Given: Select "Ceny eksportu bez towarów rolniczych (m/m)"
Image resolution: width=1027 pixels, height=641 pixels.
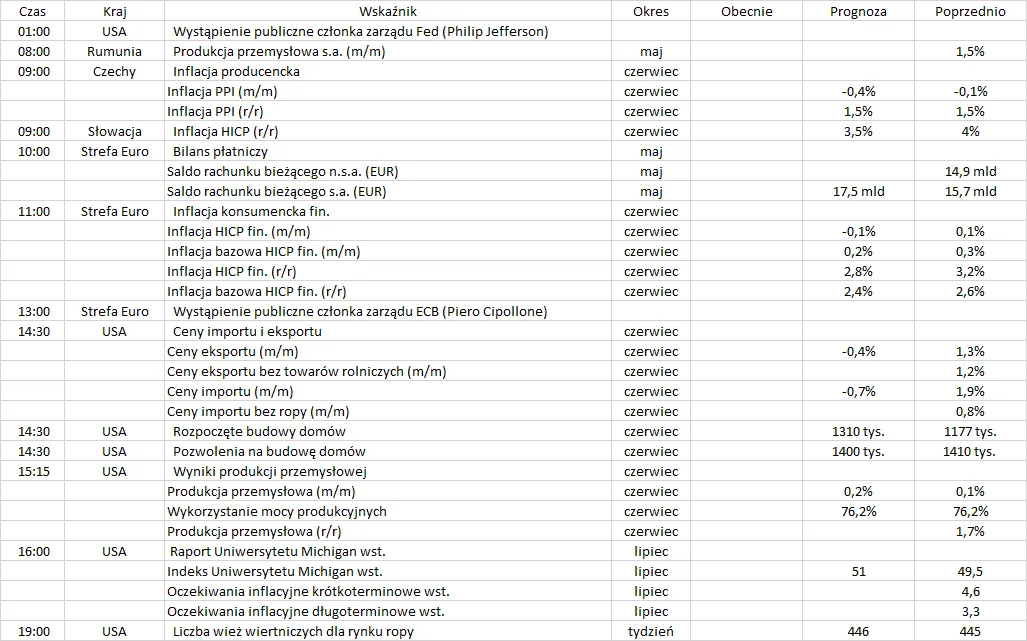Looking at the screenshot, I should coord(307,372).
